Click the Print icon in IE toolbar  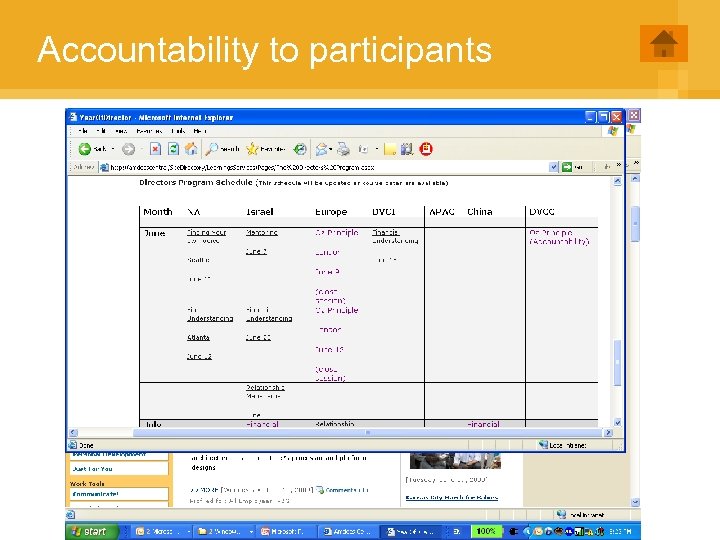343,149
